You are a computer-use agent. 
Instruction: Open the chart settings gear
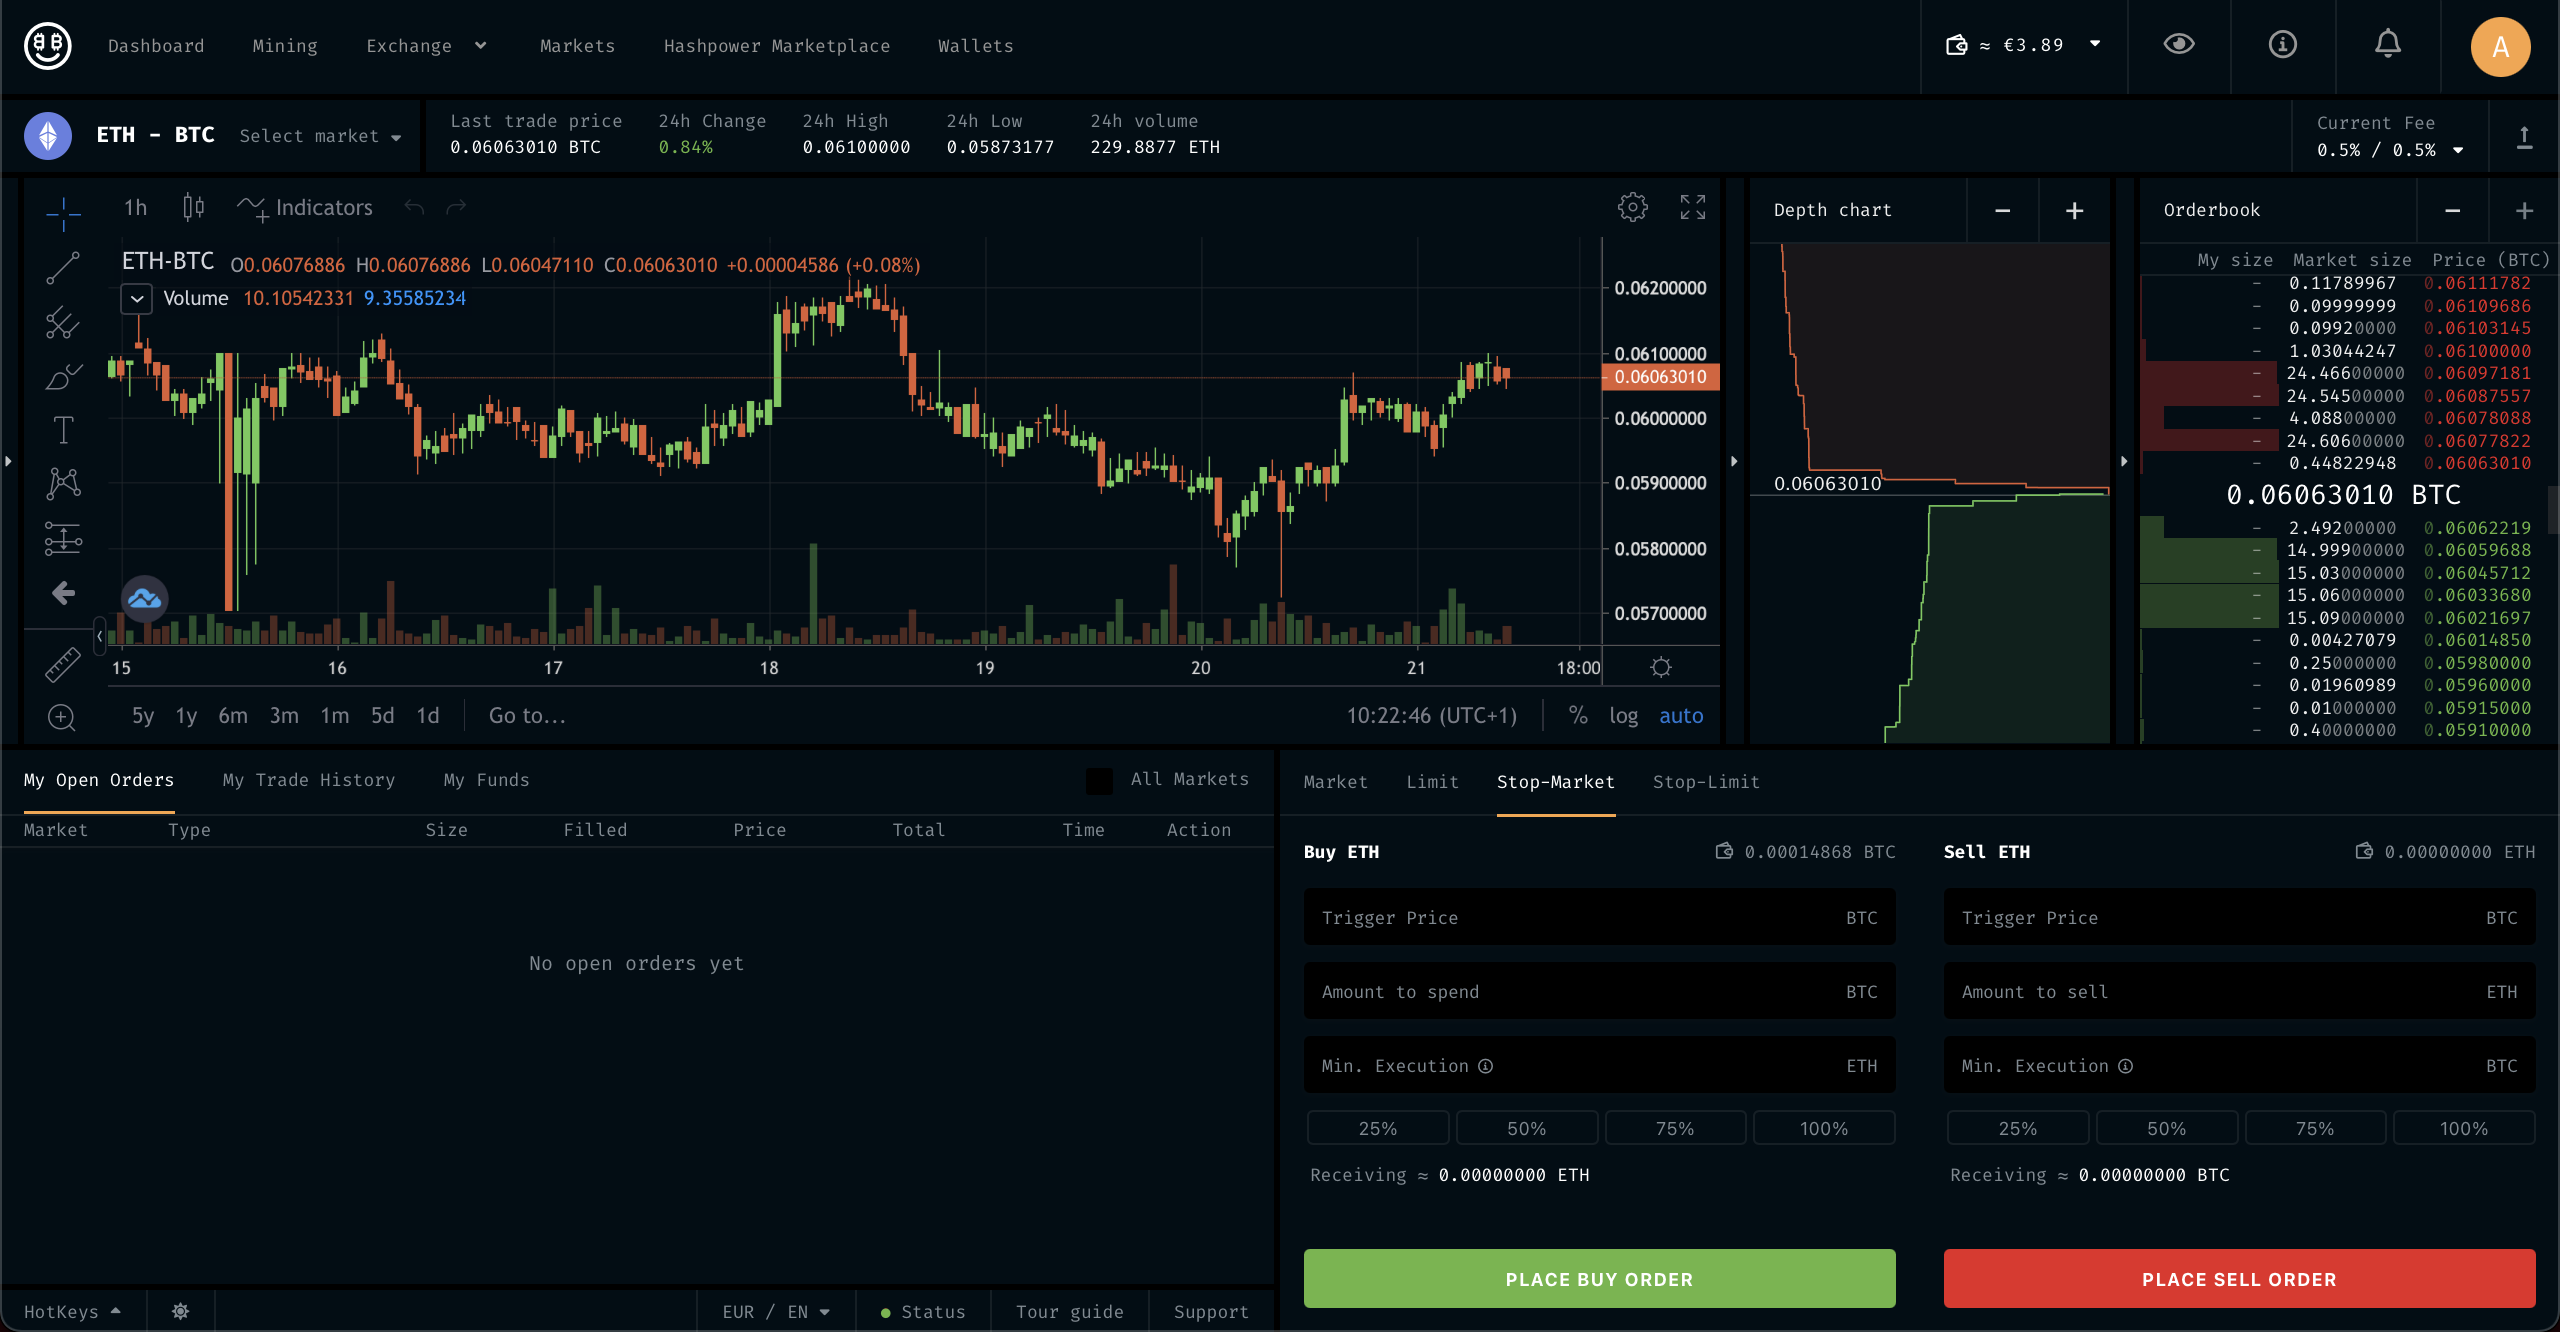coord(1632,207)
